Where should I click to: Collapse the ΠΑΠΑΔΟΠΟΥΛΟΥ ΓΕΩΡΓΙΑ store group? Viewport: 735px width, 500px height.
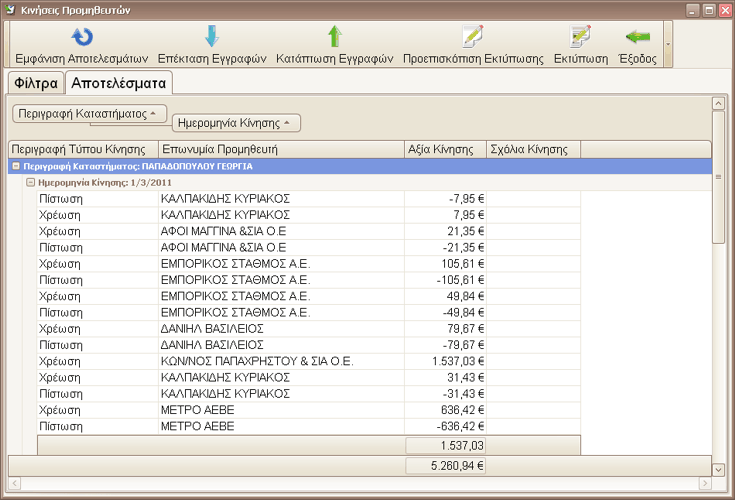pos(16,166)
